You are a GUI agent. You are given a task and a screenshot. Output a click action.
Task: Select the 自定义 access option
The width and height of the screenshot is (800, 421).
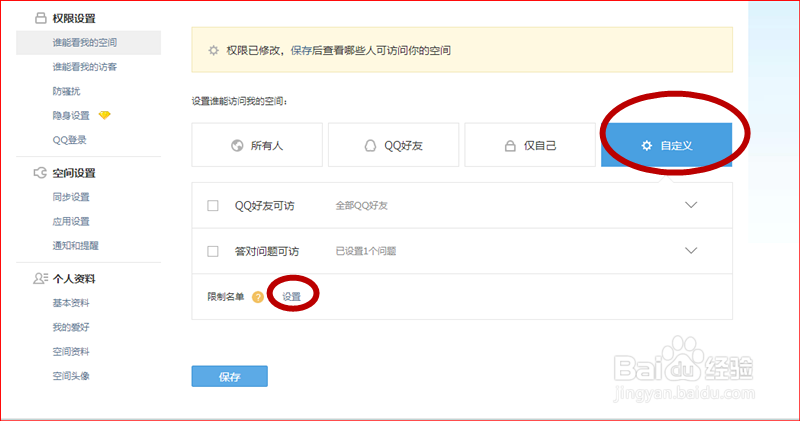[666, 145]
